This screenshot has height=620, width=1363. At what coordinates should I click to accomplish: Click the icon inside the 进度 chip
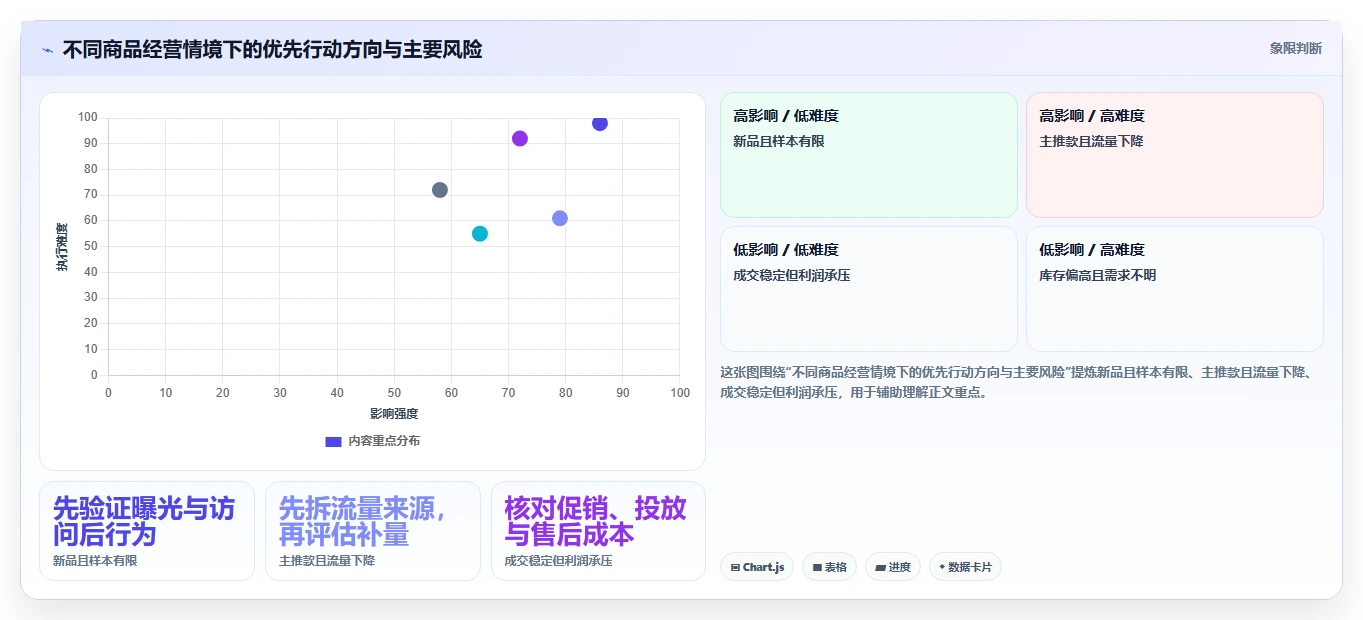tap(880, 567)
